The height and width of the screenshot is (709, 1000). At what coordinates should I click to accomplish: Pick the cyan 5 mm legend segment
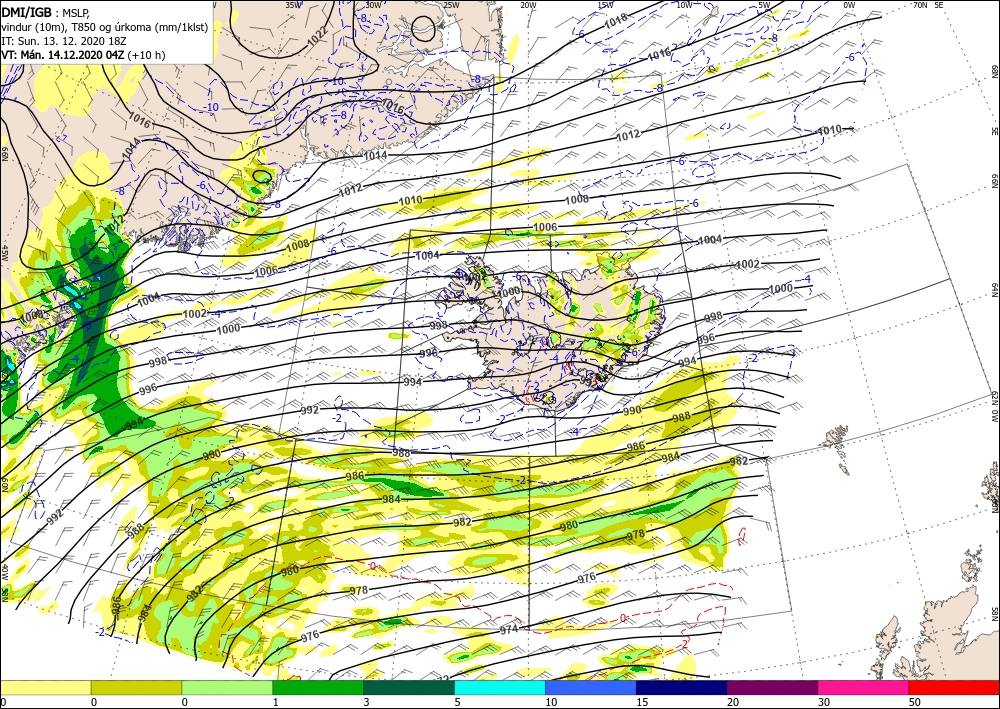pyautogui.click(x=500, y=687)
